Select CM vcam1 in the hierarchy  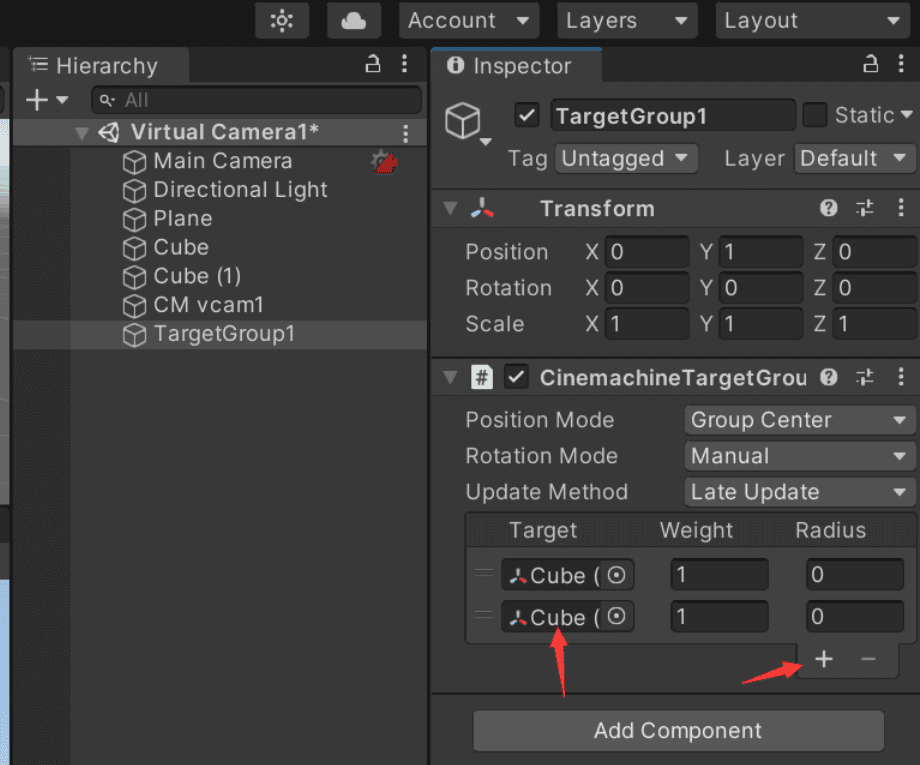[208, 305]
